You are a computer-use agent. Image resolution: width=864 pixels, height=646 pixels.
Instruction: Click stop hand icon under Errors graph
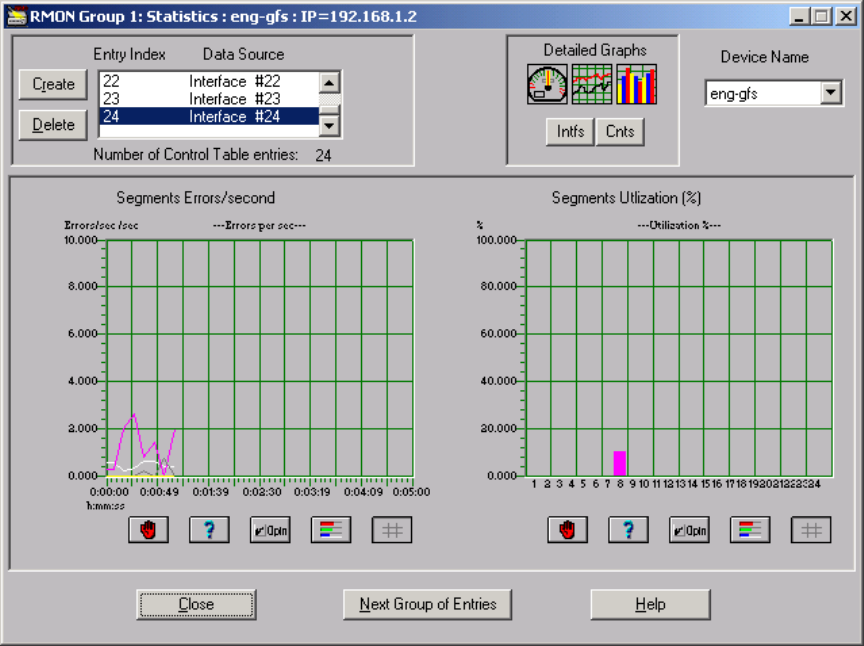click(x=148, y=530)
